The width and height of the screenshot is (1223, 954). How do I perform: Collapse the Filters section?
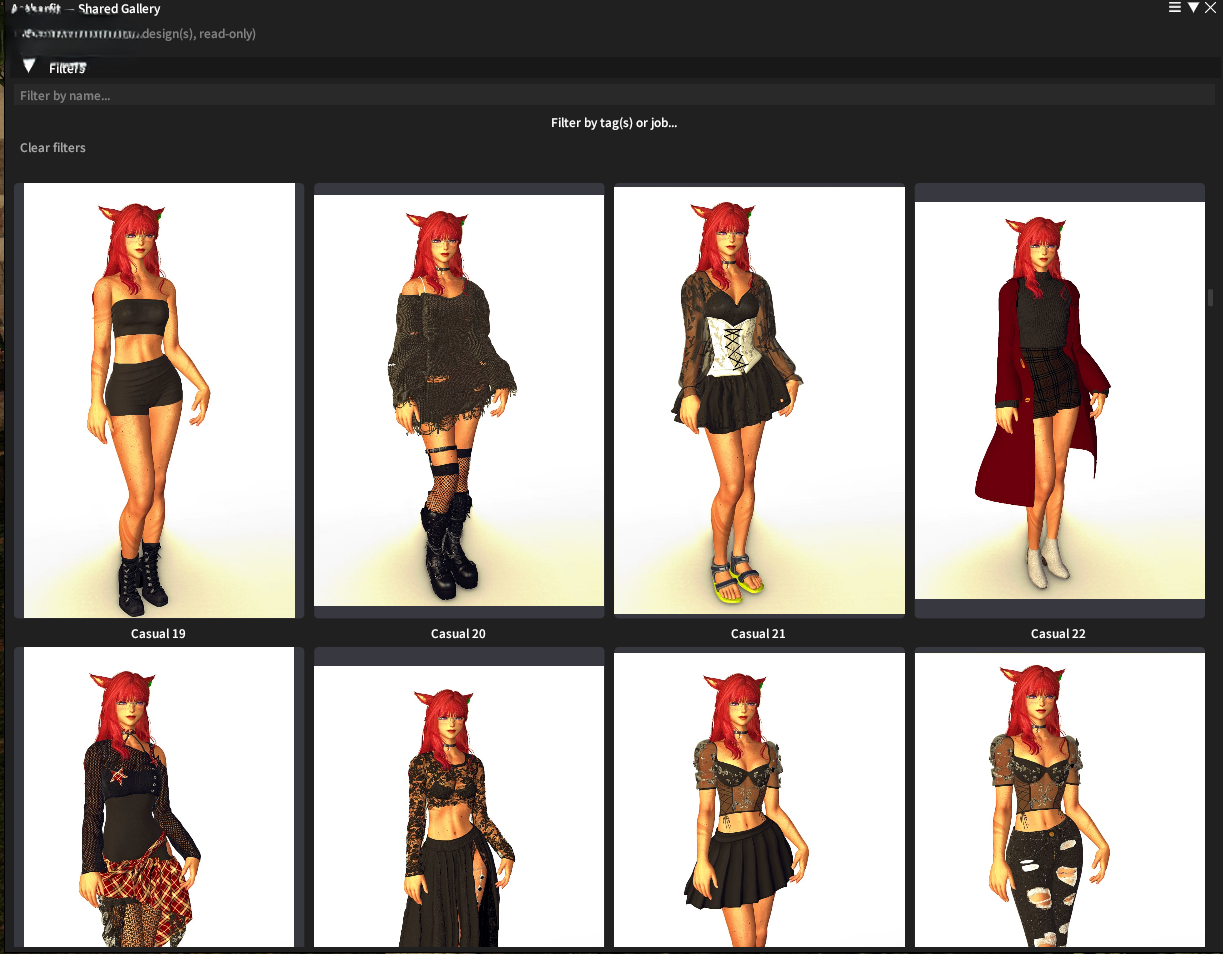click(29, 67)
